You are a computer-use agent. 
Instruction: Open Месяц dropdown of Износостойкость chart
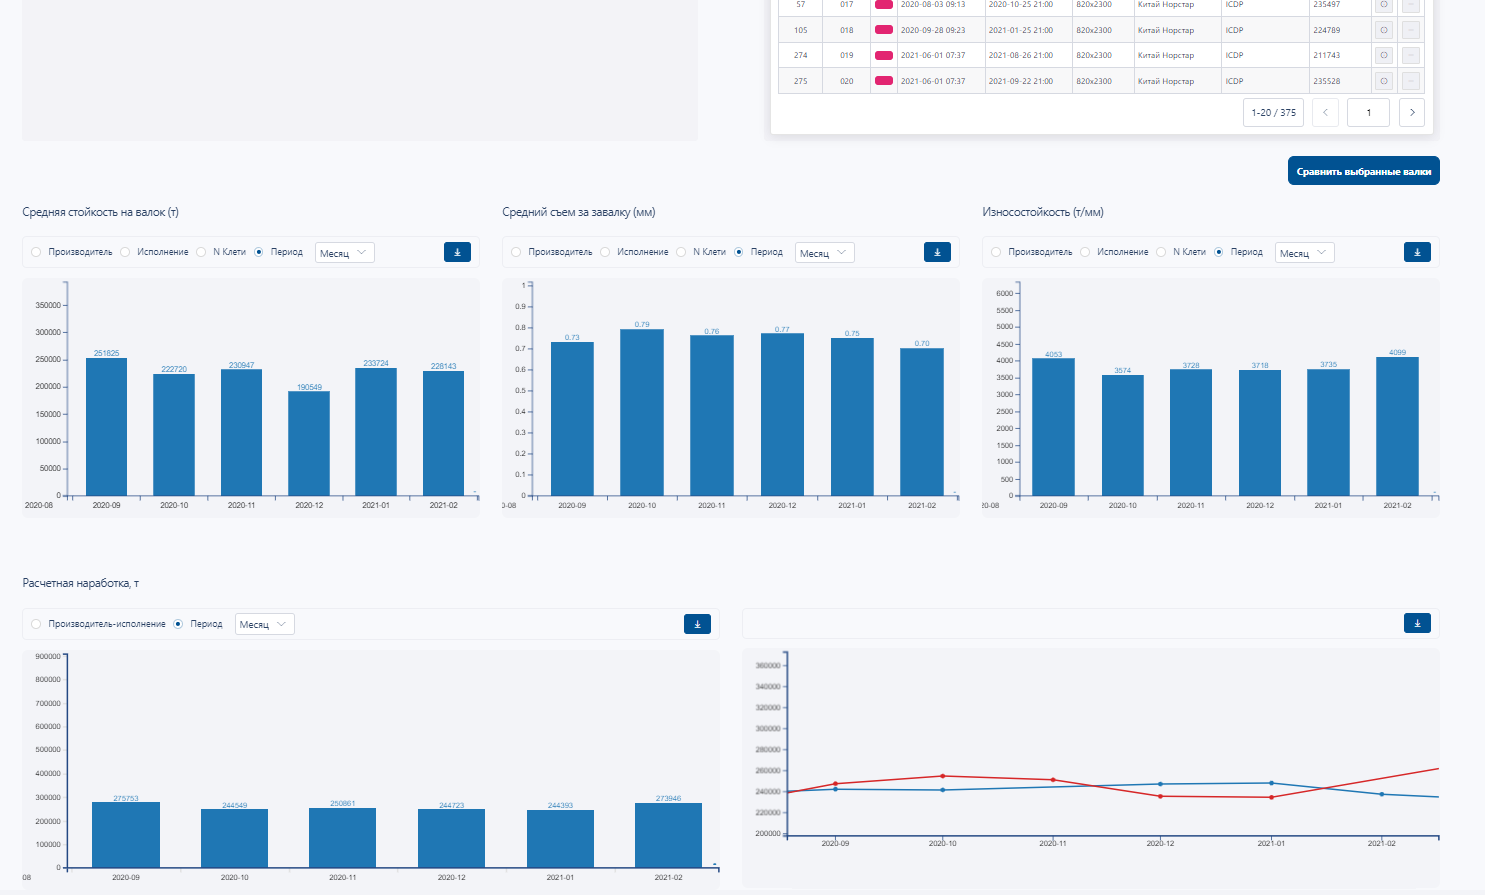1305,253
